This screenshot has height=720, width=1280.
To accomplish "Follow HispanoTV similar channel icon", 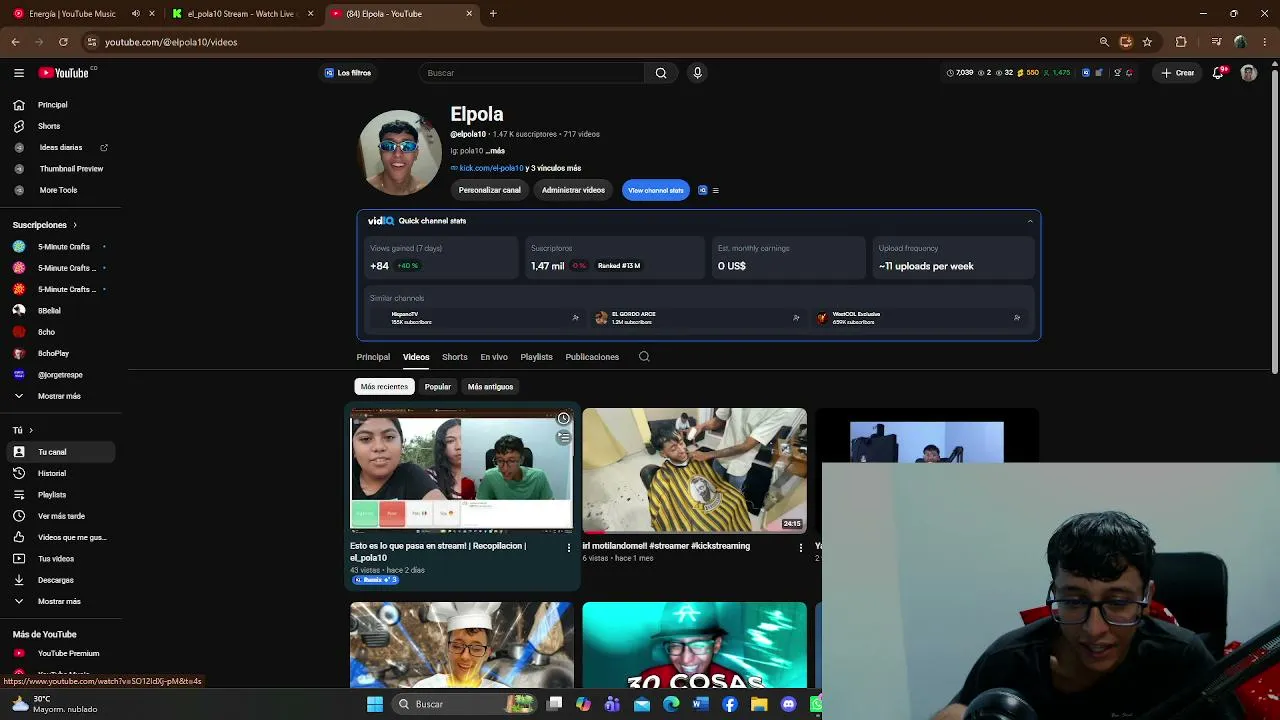I will point(575,318).
